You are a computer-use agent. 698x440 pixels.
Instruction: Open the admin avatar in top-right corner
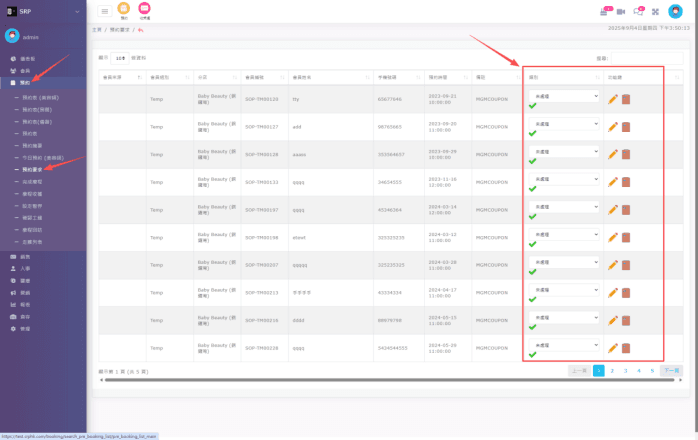tap(675, 11)
